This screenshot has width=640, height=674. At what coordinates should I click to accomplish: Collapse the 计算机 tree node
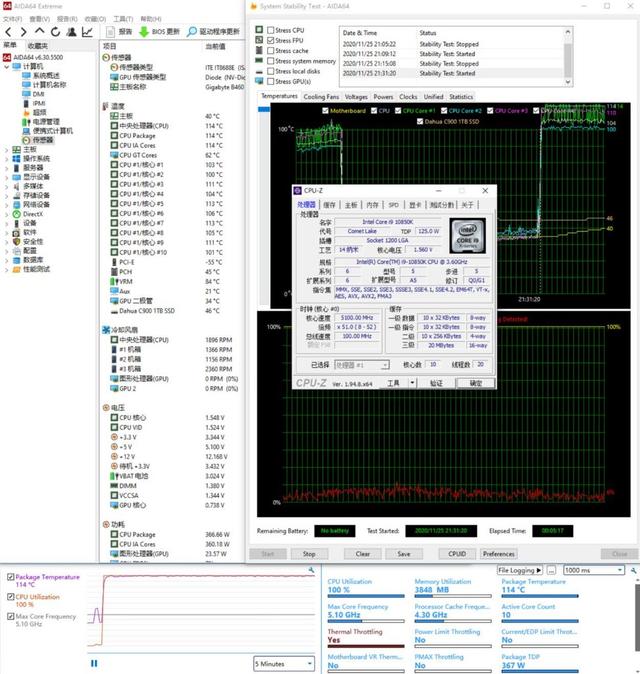pos(6,67)
